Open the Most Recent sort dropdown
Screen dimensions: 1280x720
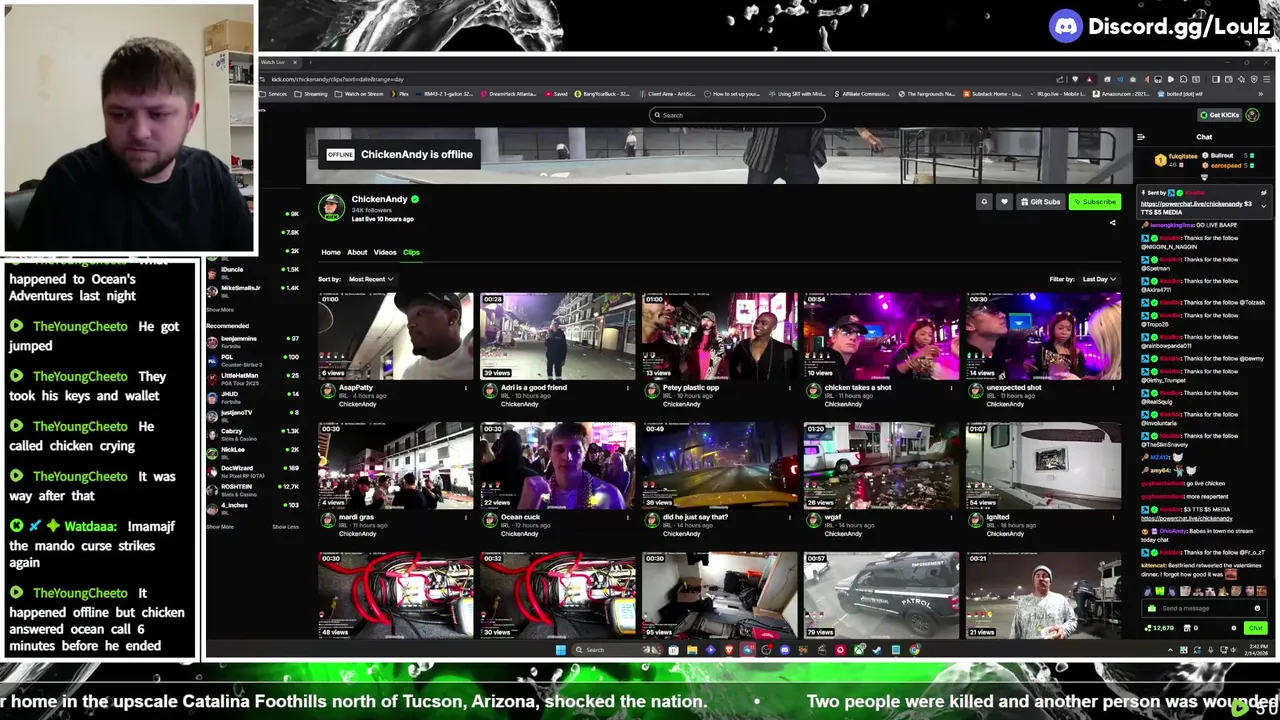[x=371, y=279]
